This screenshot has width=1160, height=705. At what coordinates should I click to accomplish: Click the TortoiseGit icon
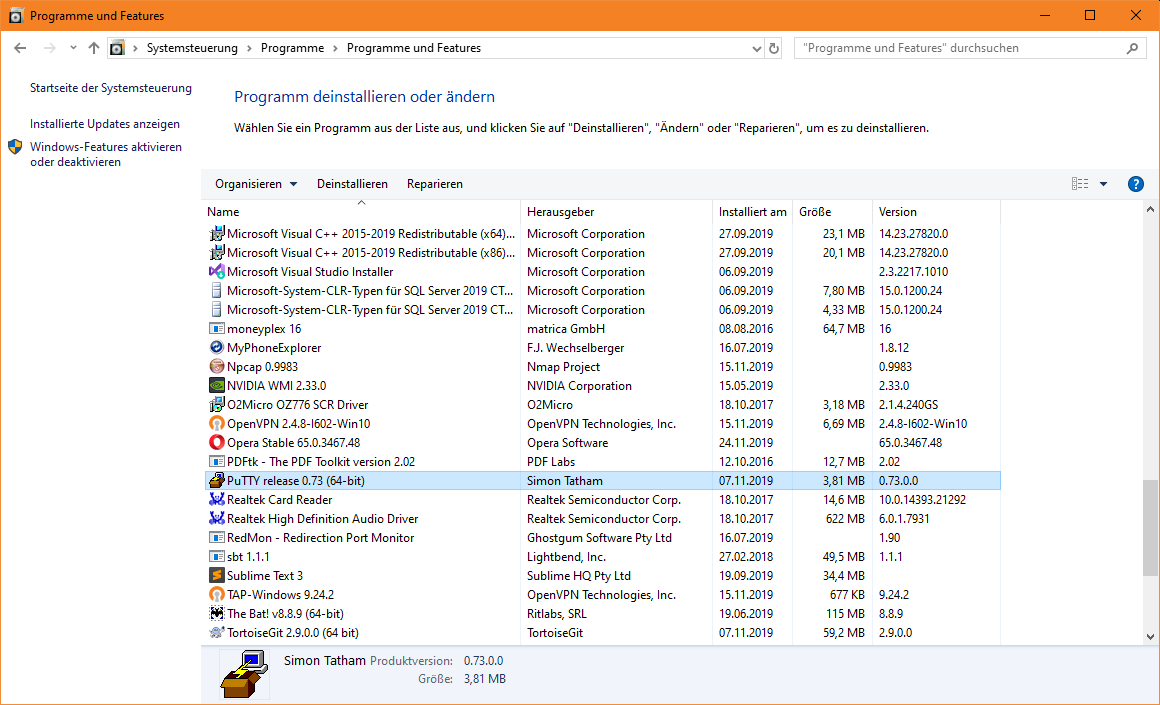coord(217,632)
